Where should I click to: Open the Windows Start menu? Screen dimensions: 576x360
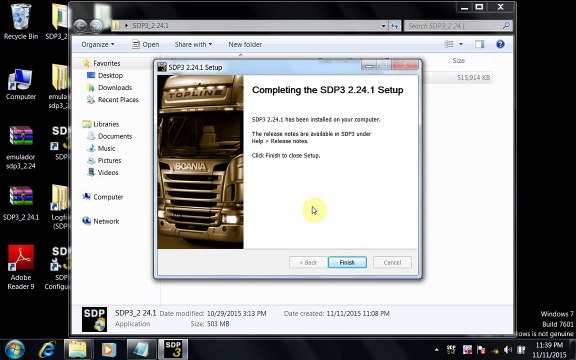pyautogui.click(x=15, y=349)
